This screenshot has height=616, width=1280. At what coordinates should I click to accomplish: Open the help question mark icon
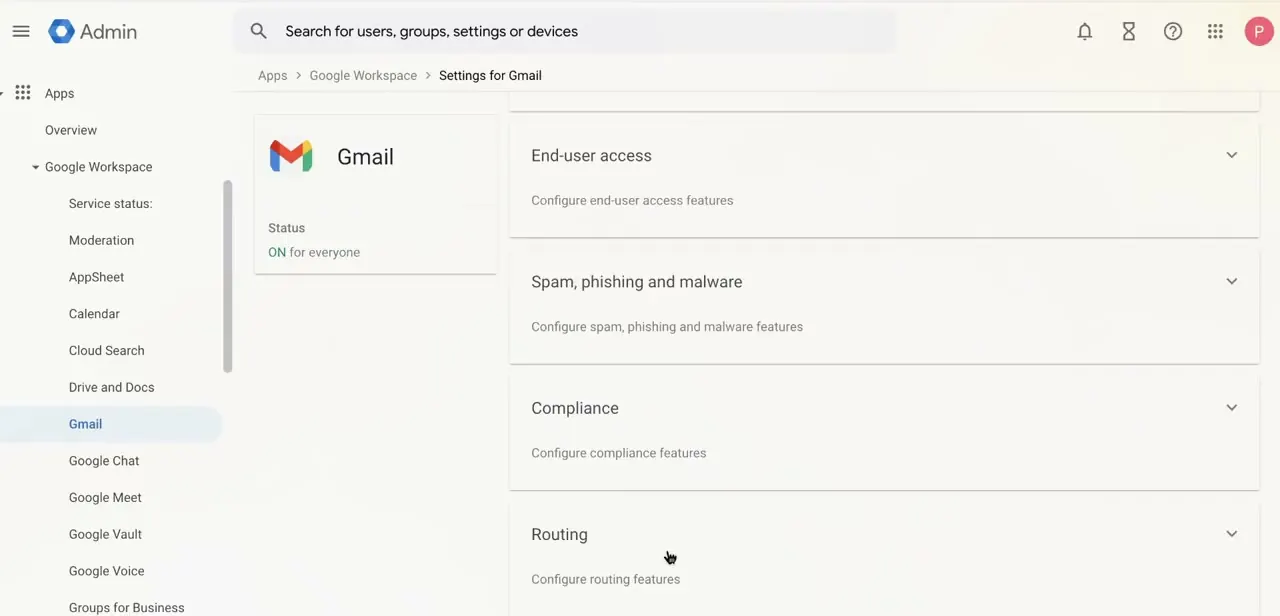click(1173, 32)
